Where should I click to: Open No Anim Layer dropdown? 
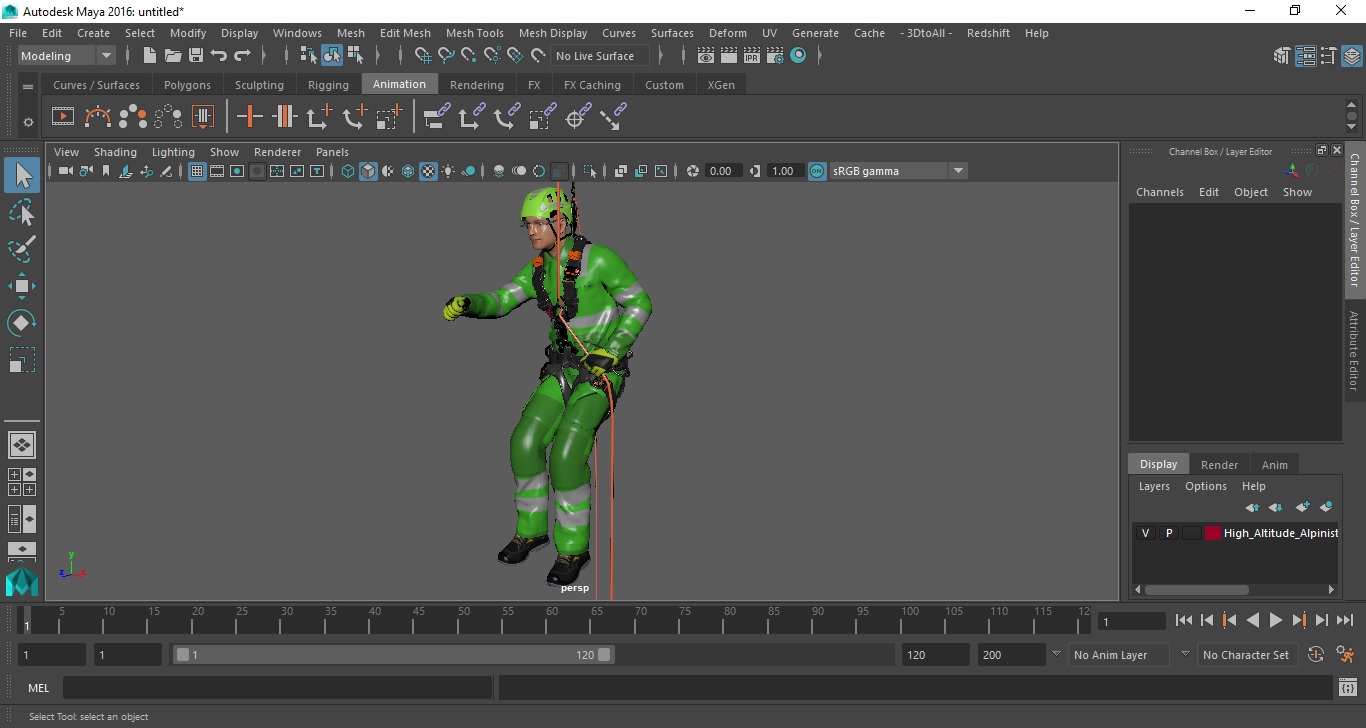point(1119,655)
